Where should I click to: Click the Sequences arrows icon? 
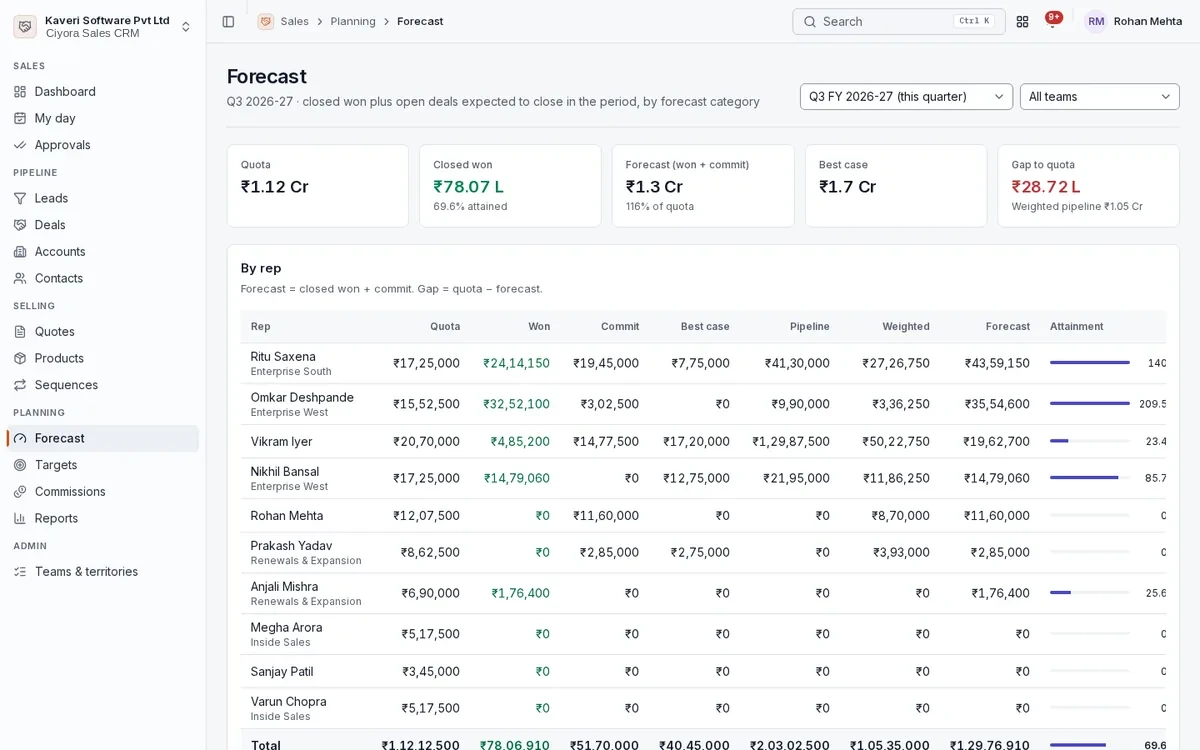coord(20,385)
